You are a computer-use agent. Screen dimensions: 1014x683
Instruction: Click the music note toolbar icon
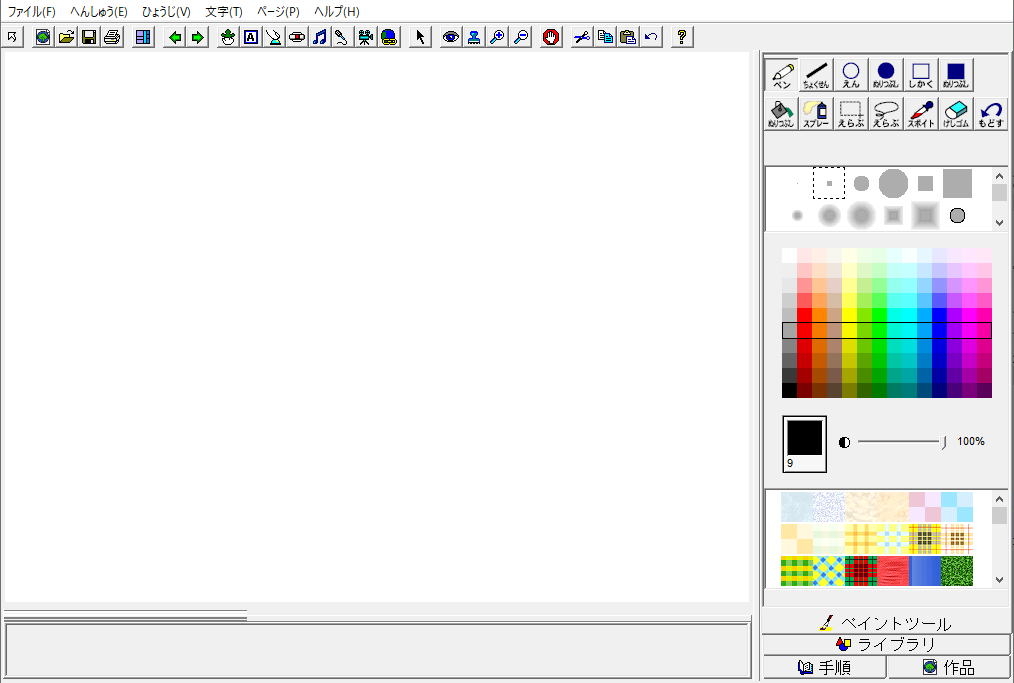coord(319,37)
